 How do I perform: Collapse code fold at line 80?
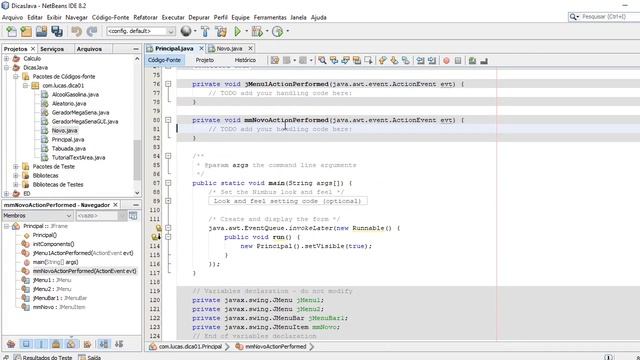tap(168, 120)
